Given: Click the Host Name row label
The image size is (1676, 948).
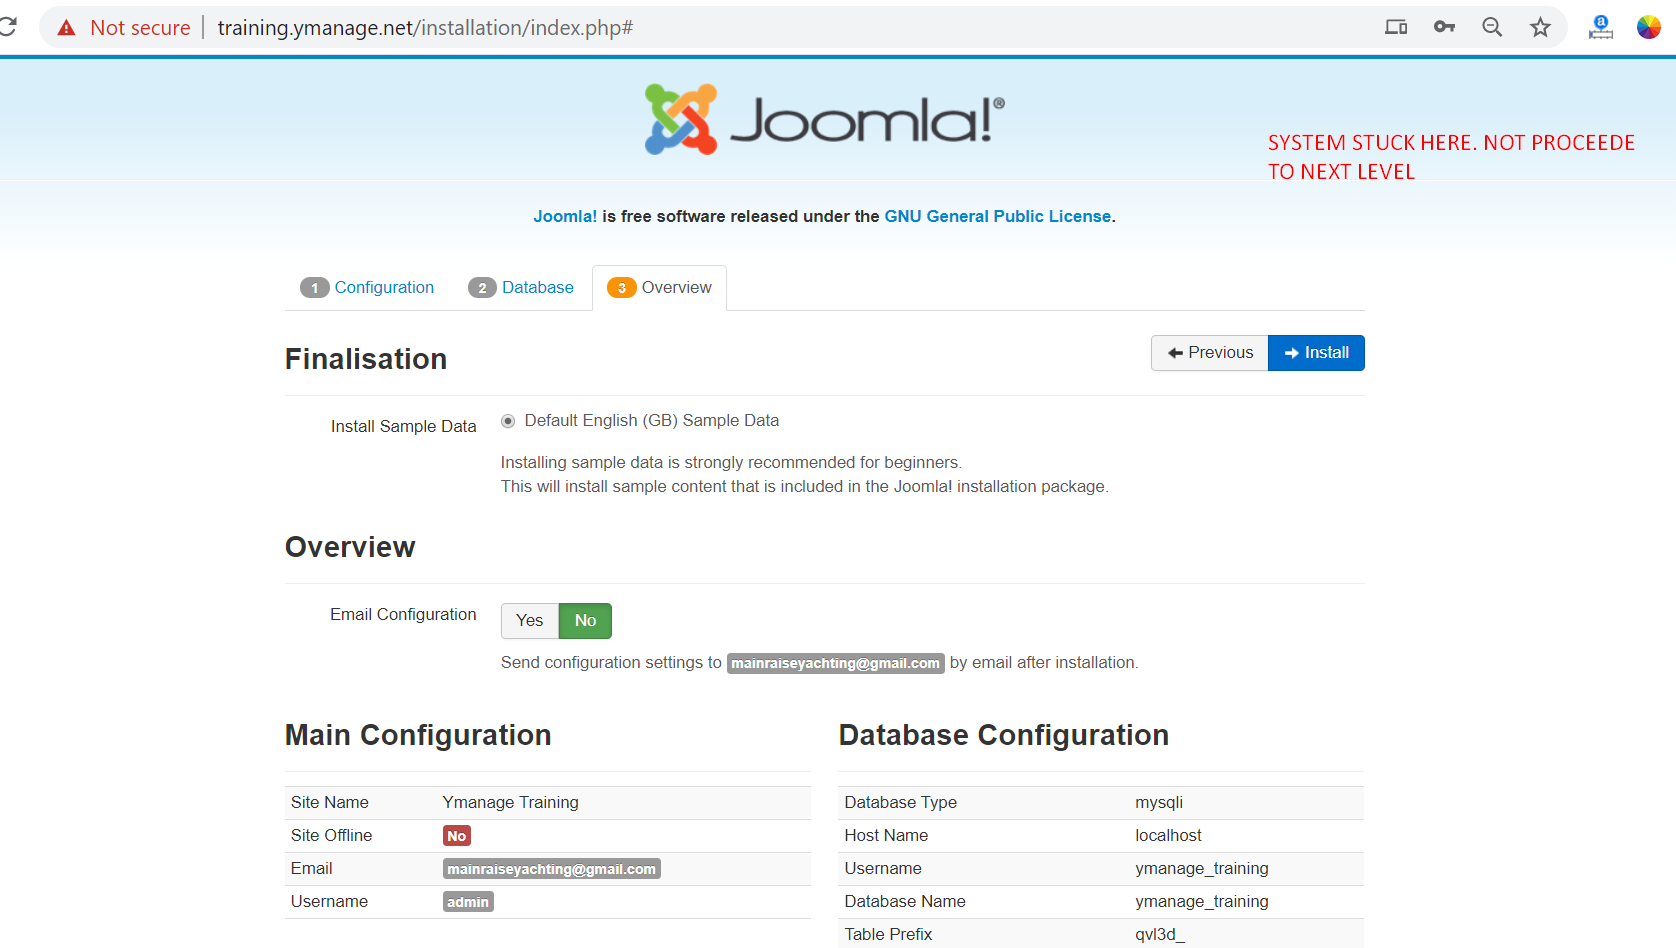Looking at the screenshot, I should click(886, 835).
